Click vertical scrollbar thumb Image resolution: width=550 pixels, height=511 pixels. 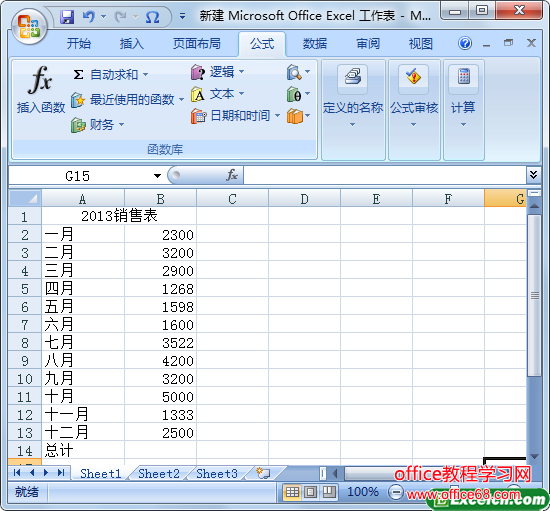(x=534, y=295)
